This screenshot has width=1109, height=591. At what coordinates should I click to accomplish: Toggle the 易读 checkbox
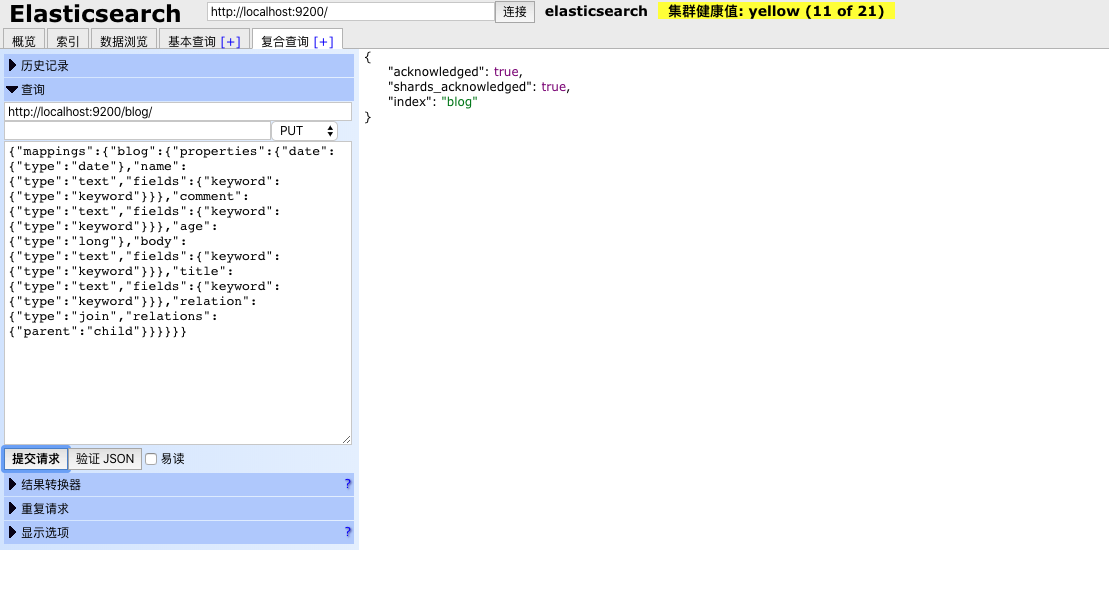click(151, 460)
